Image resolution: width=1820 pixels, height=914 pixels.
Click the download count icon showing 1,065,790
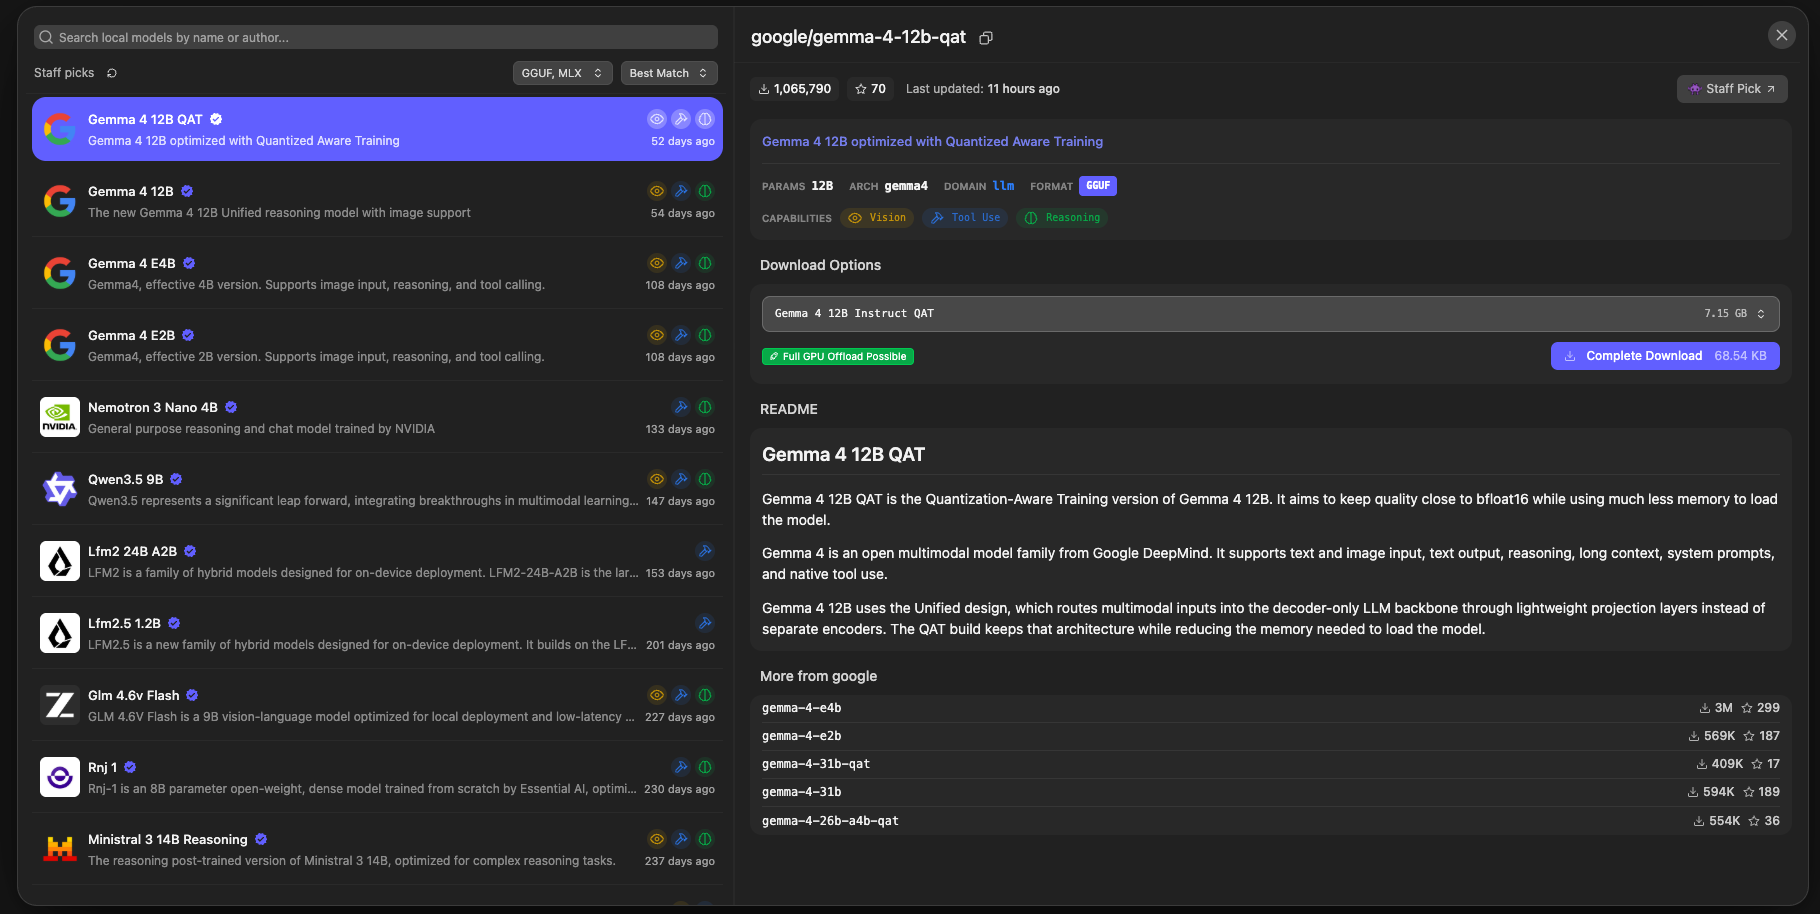coord(764,89)
